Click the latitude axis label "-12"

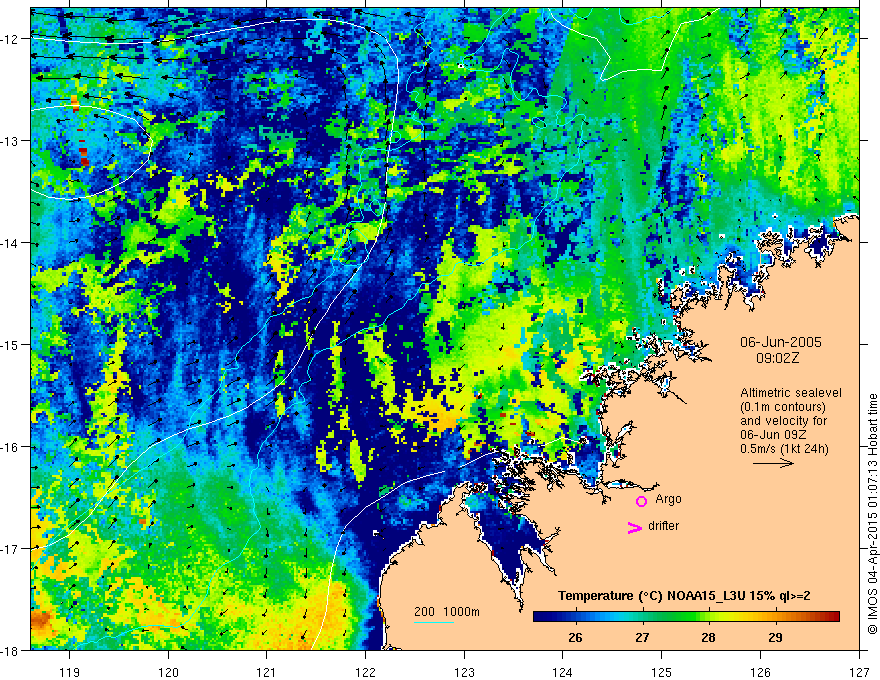pos(12,39)
